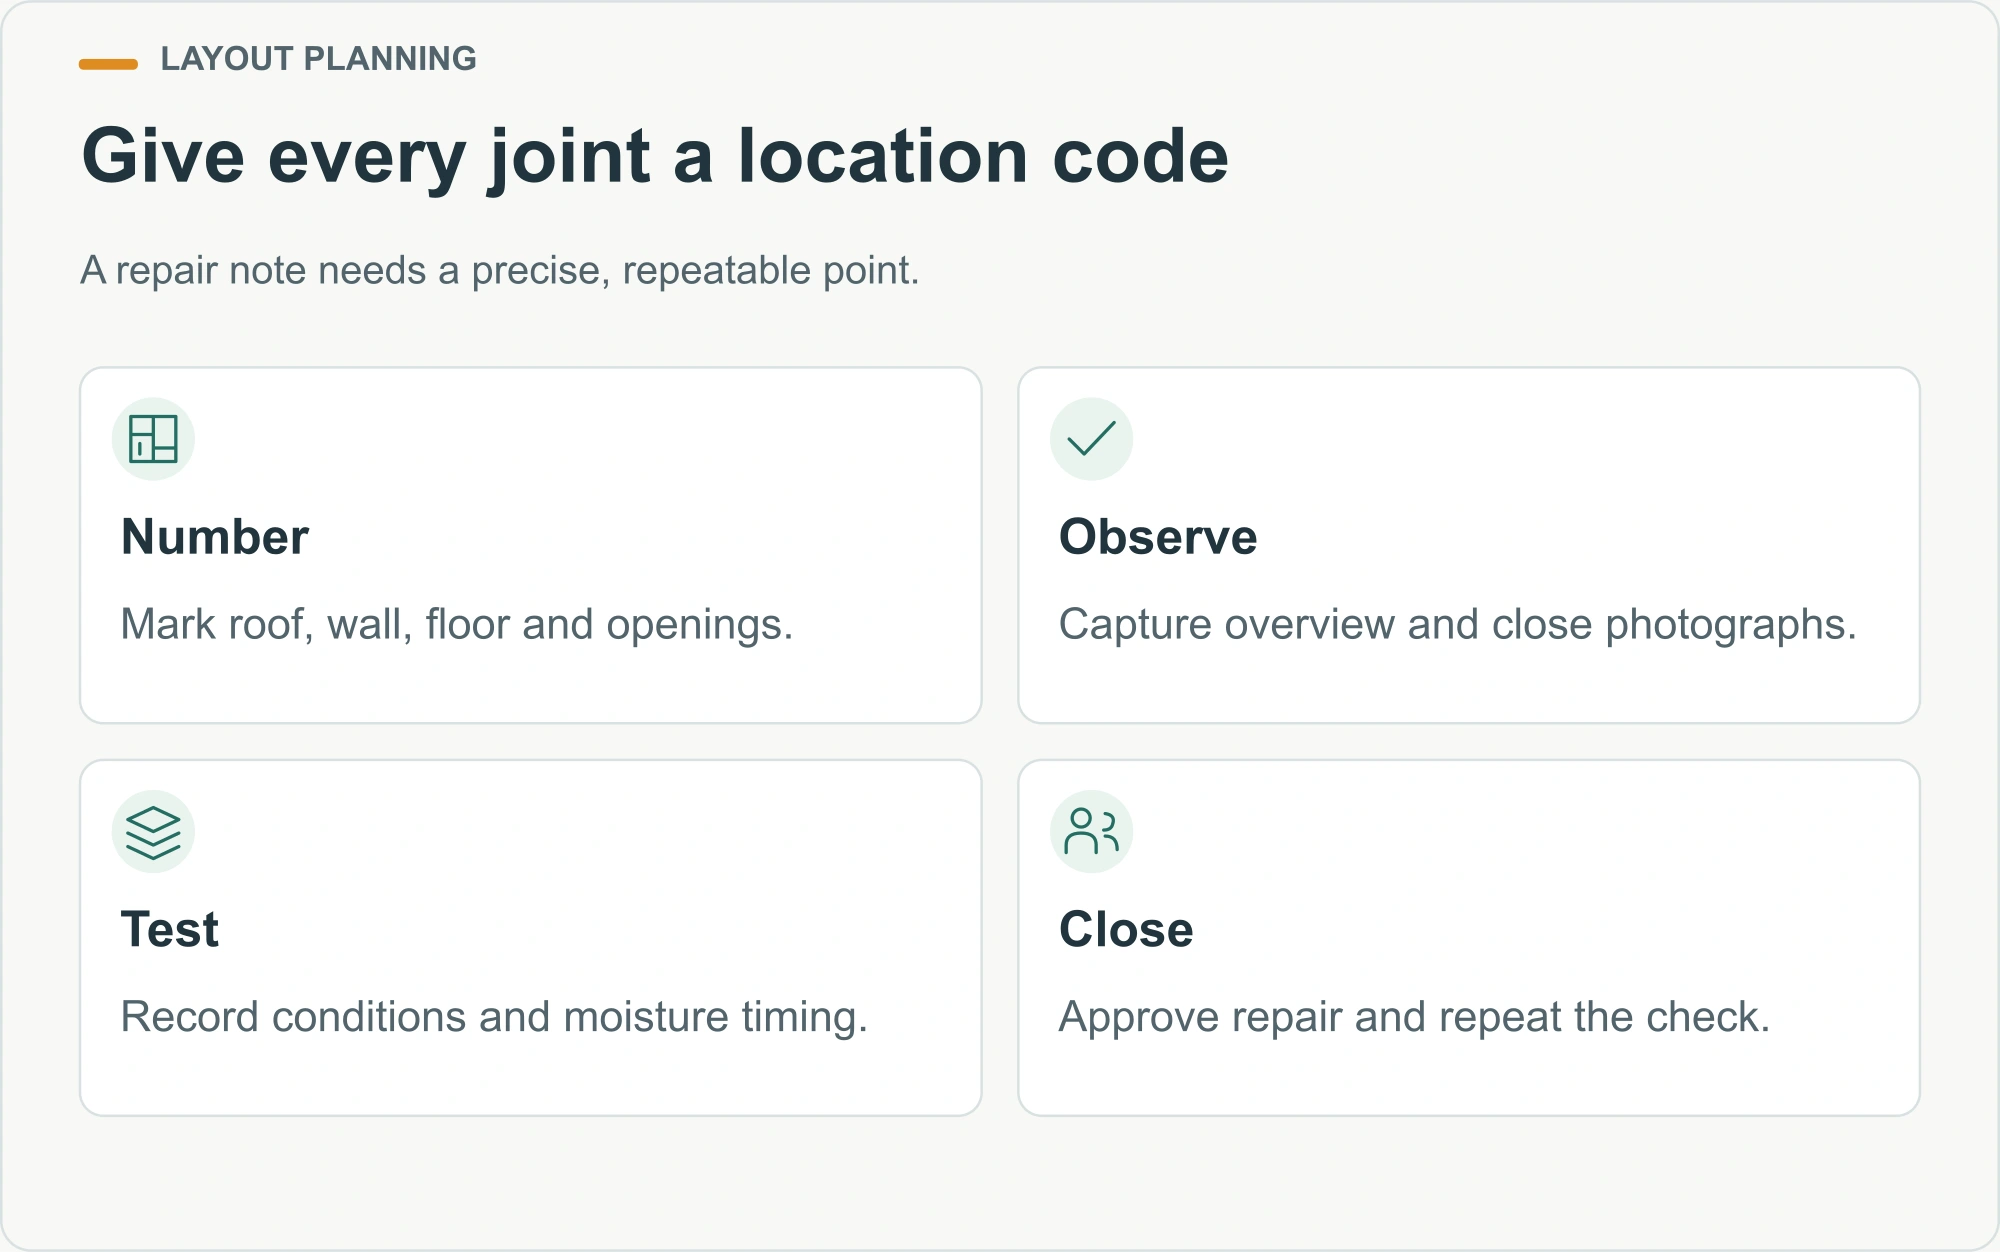
Task: Click the checkmark icon in Observe card
Action: [1091, 439]
